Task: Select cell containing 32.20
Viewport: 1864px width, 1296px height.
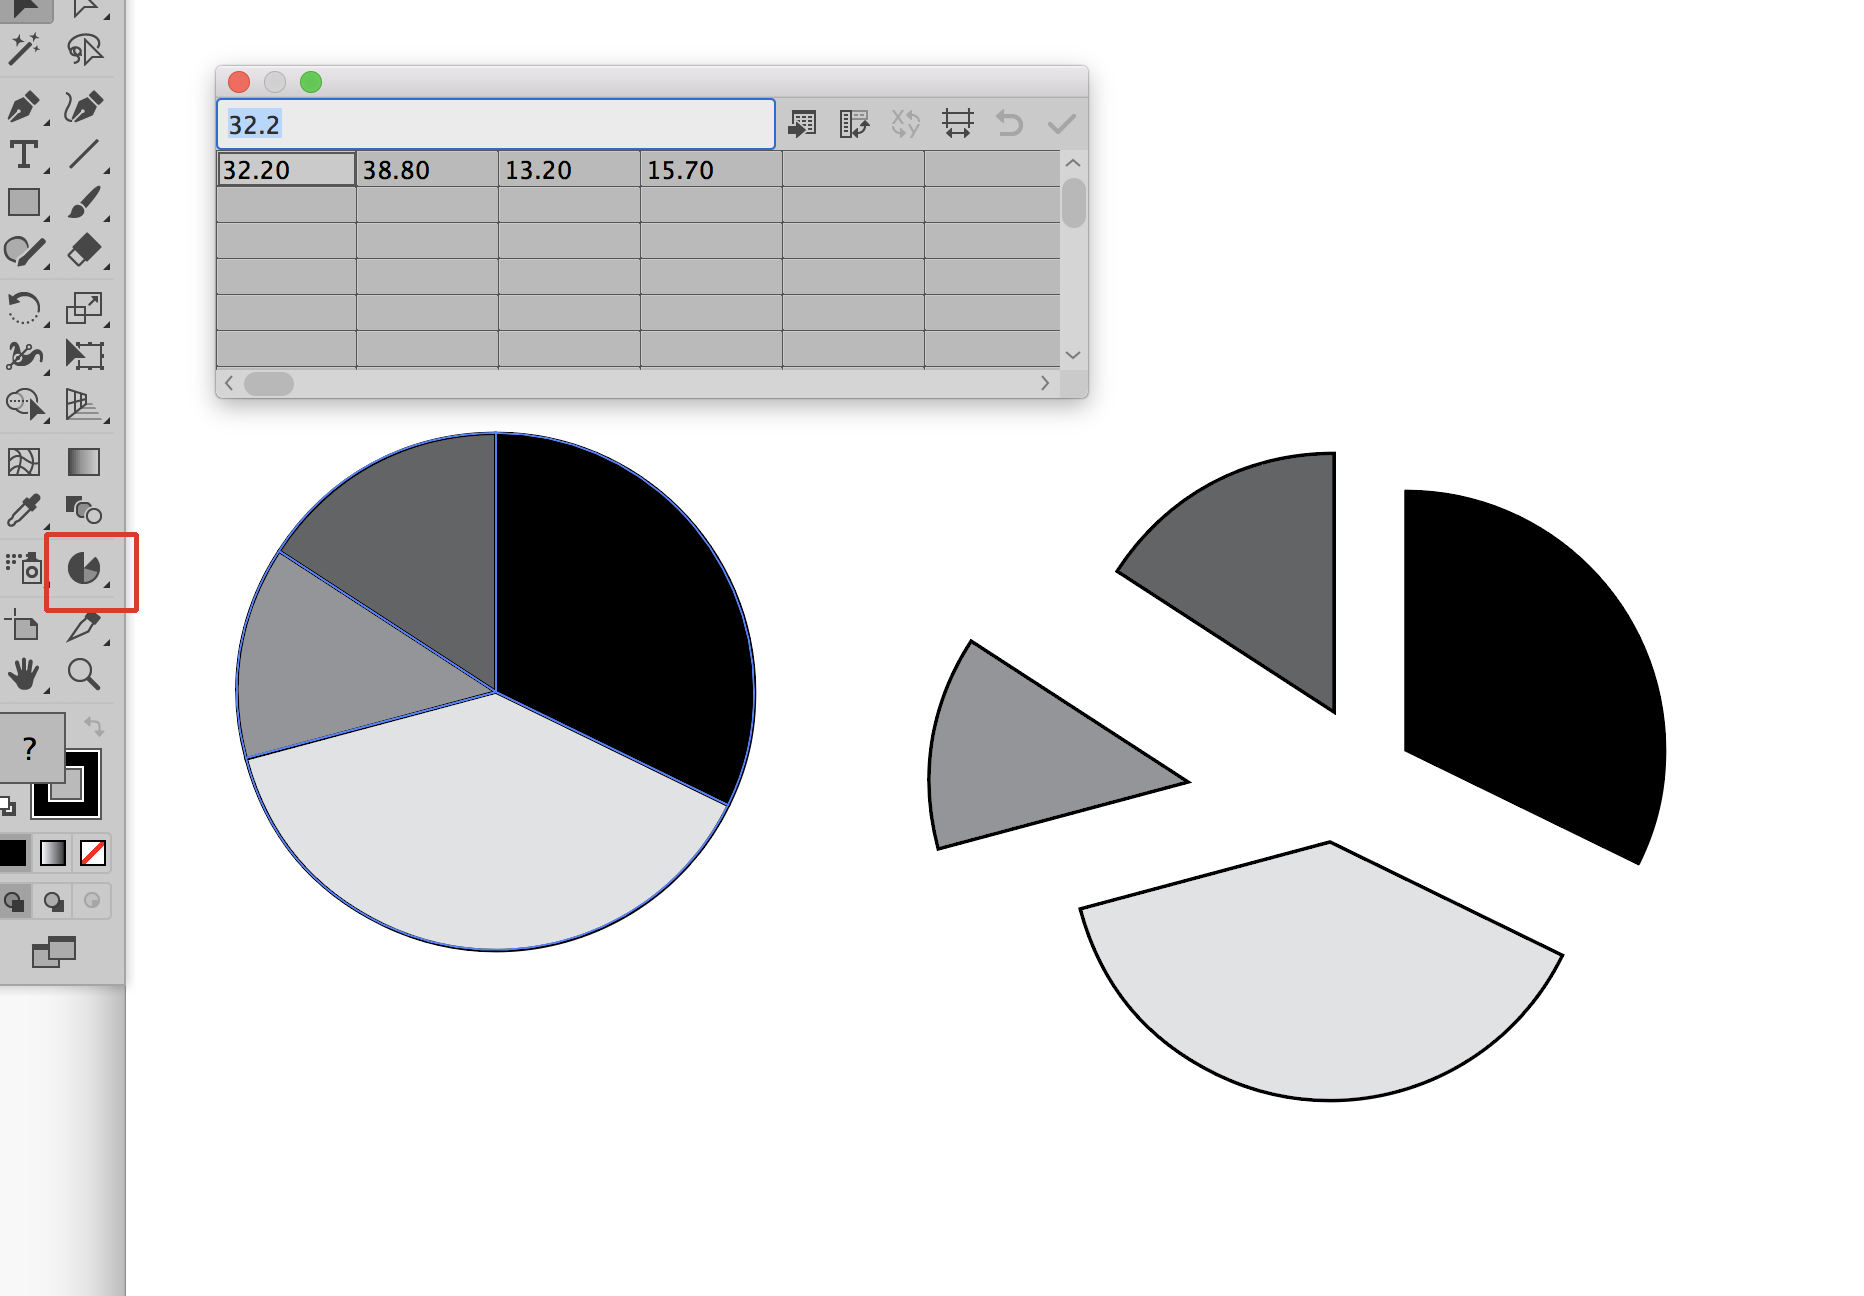Action: pos(286,169)
